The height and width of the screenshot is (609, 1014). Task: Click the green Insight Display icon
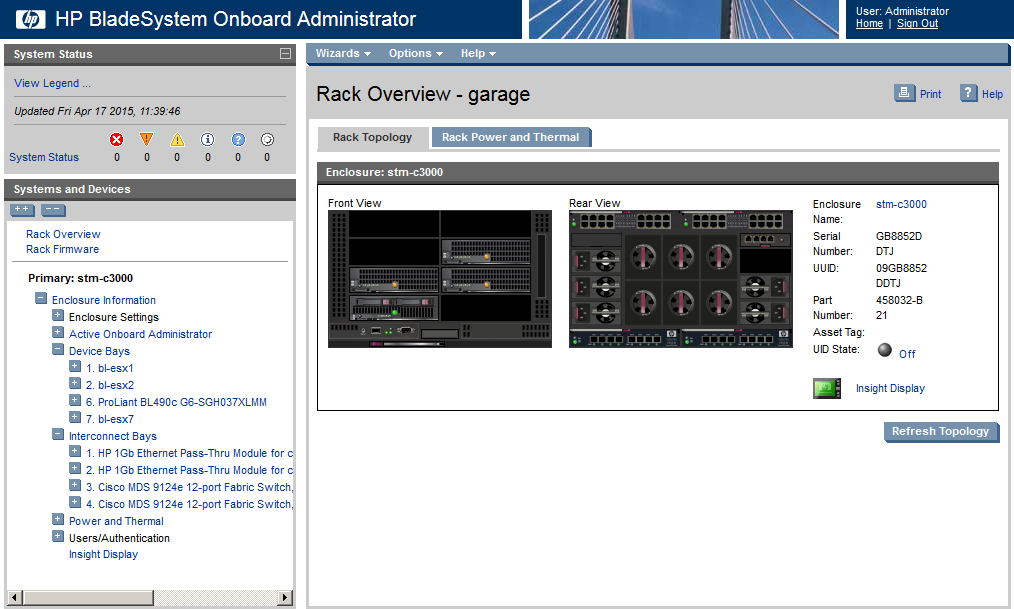tap(826, 388)
